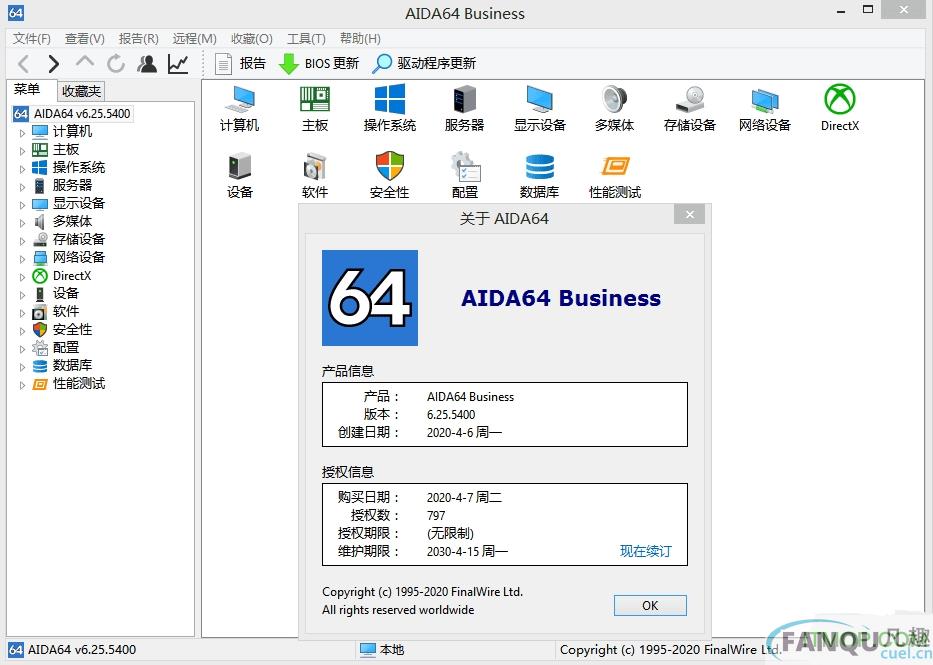Image resolution: width=933 pixels, height=665 pixels.
Task: Open the line graph toolbar icon
Action: 178,64
